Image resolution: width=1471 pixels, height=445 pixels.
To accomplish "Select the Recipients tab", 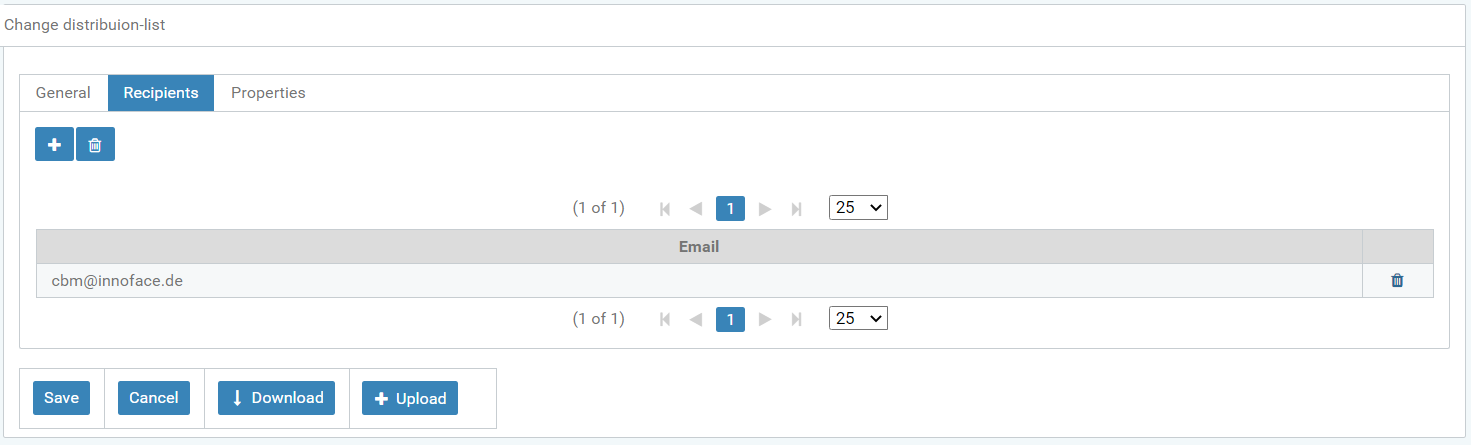I will click(x=161, y=93).
